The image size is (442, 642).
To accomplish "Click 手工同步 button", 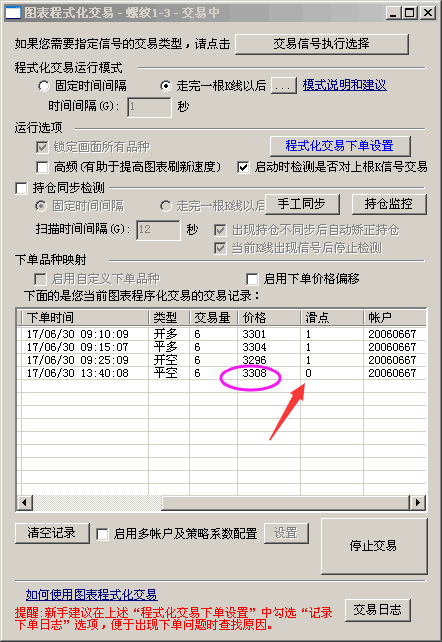I will (x=302, y=204).
